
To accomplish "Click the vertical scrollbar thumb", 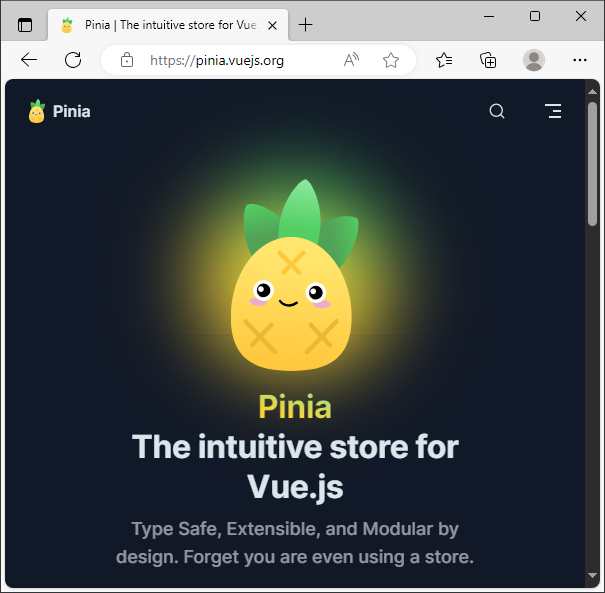I will pos(593,164).
